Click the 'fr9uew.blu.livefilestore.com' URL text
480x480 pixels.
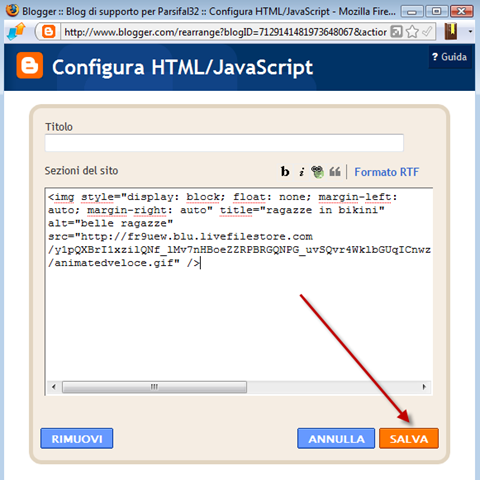(220, 237)
